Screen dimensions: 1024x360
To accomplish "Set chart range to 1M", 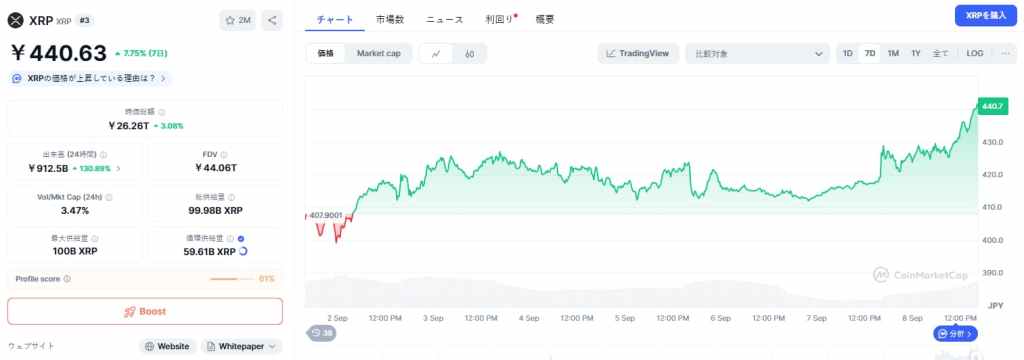I will 893,54.
